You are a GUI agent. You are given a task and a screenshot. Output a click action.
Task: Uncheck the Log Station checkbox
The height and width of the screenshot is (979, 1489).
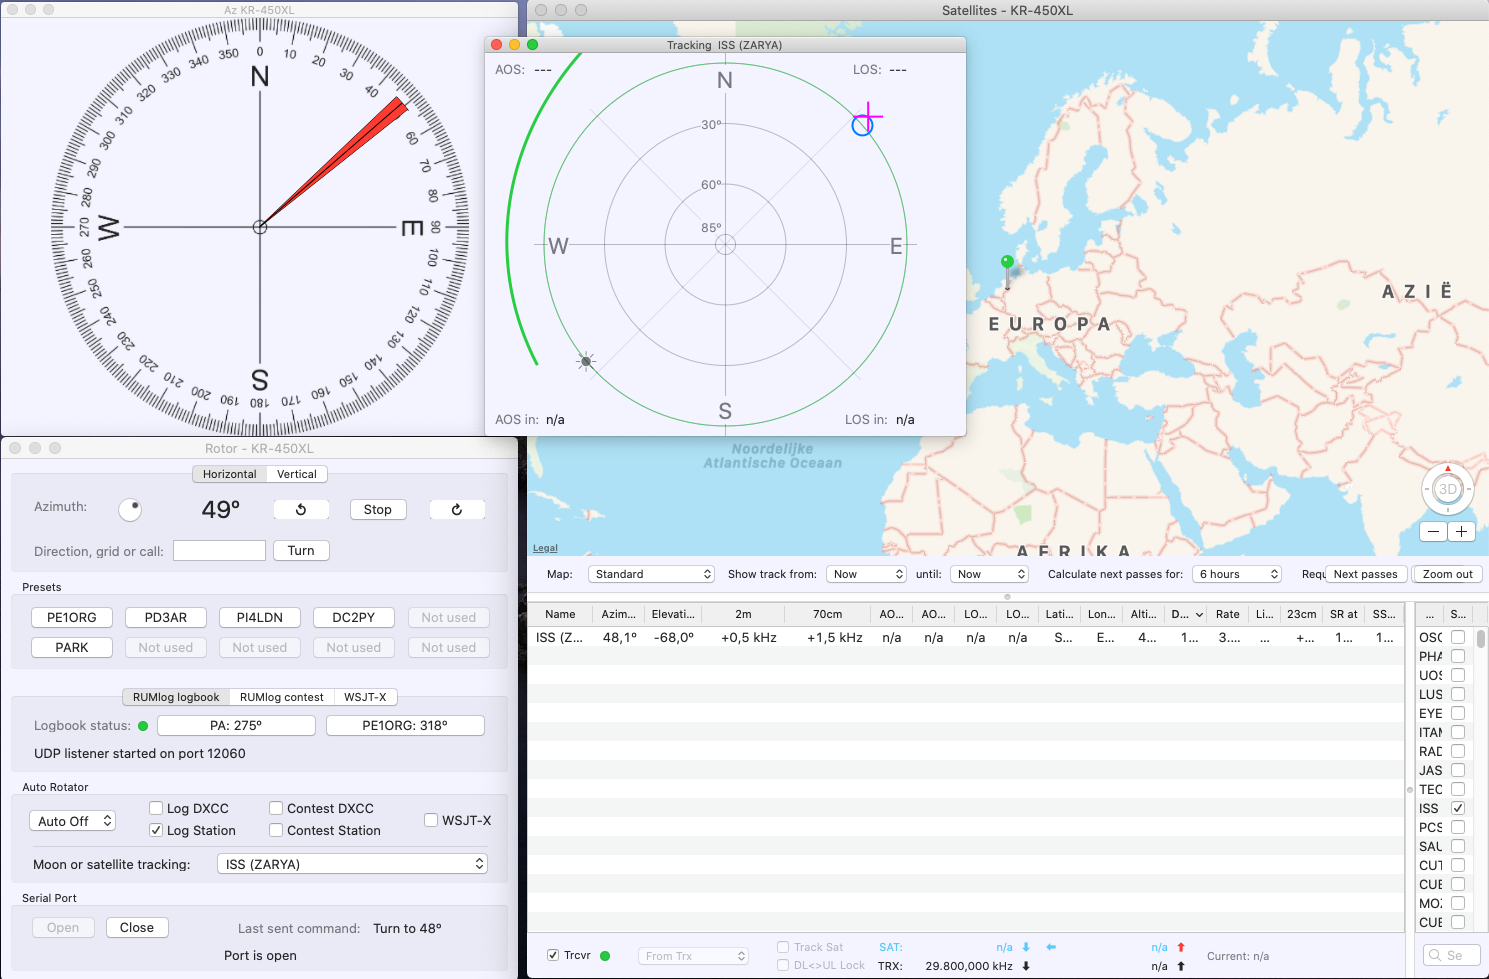pos(156,830)
